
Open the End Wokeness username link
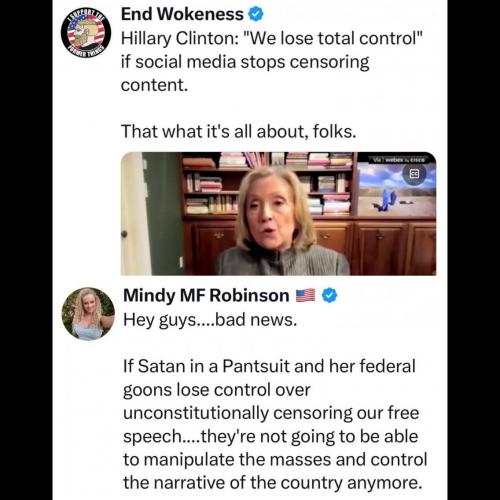(x=182, y=14)
